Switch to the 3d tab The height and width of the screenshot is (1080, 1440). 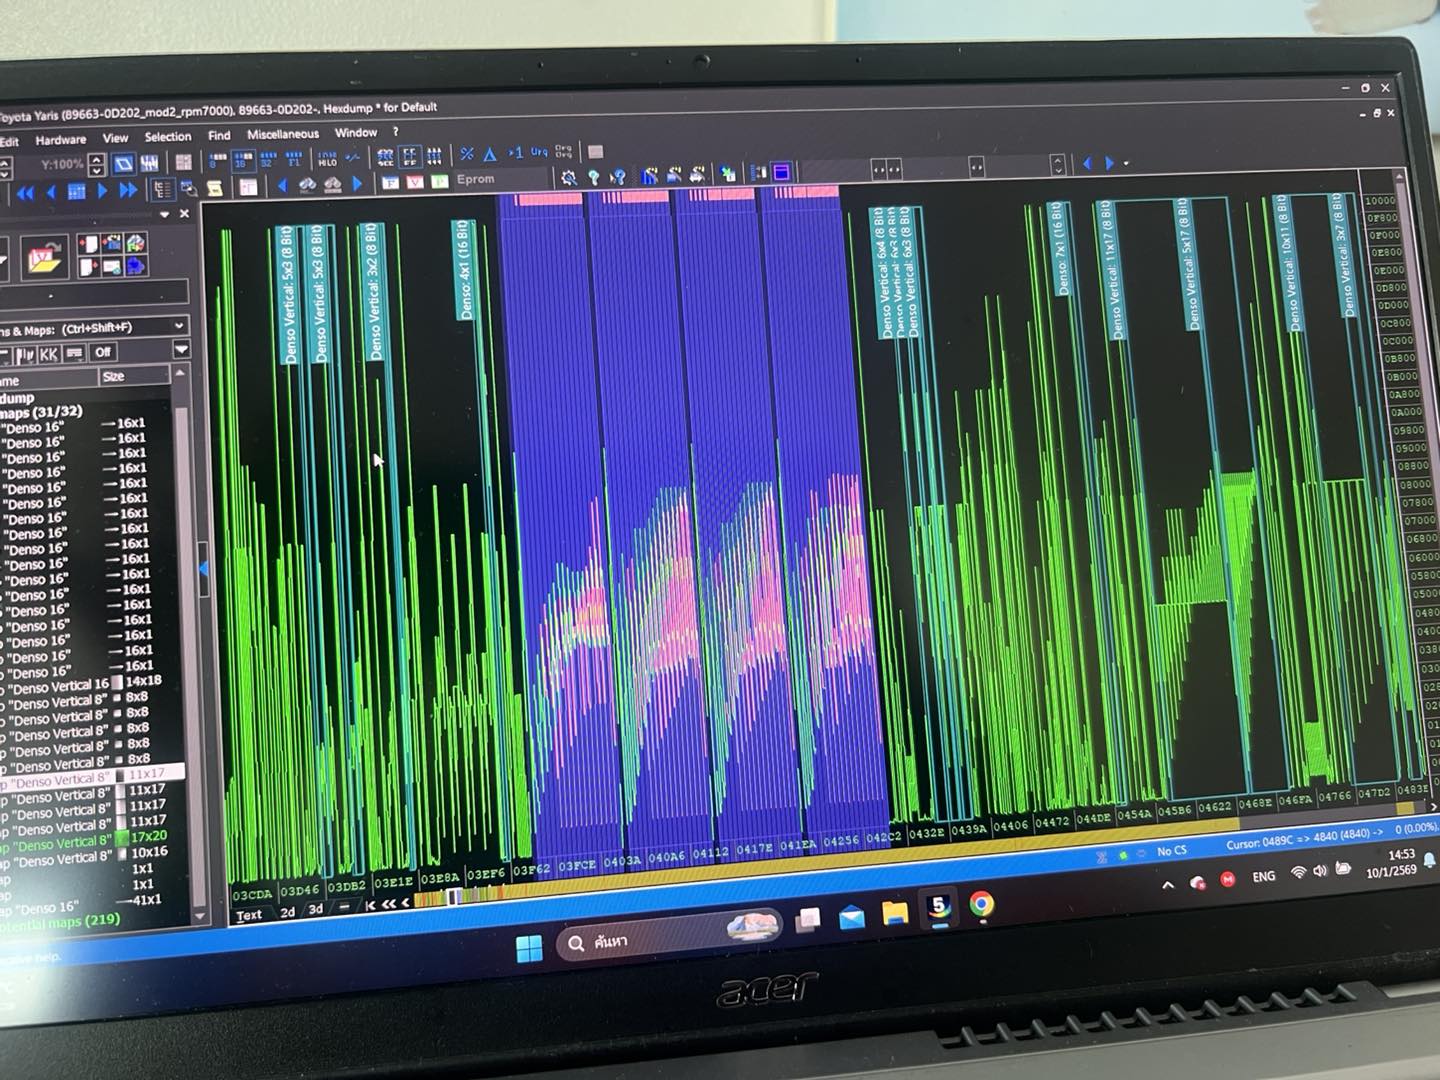point(316,910)
